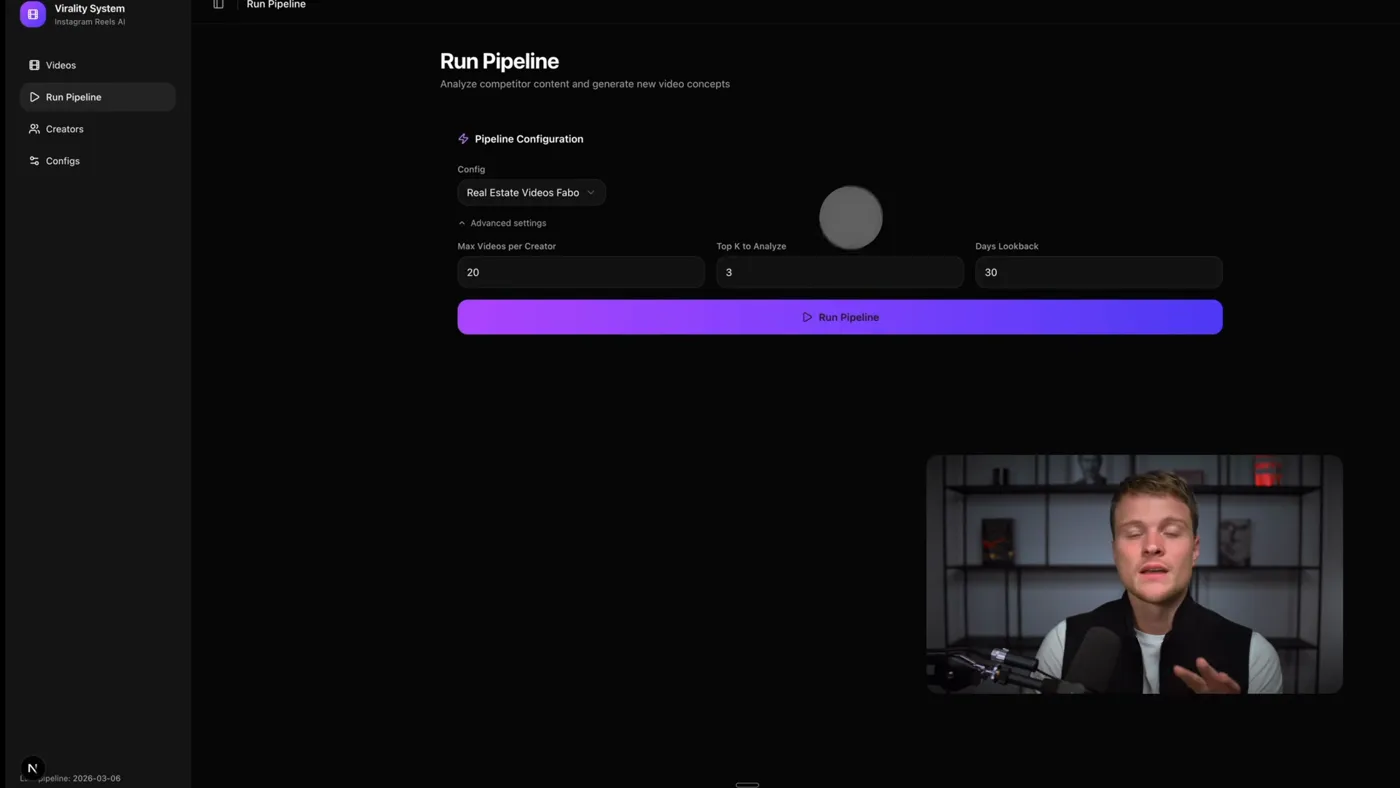Click the Pipeline Configuration section title
Image resolution: width=1400 pixels, height=788 pixels.
click(x=529, y=139)
